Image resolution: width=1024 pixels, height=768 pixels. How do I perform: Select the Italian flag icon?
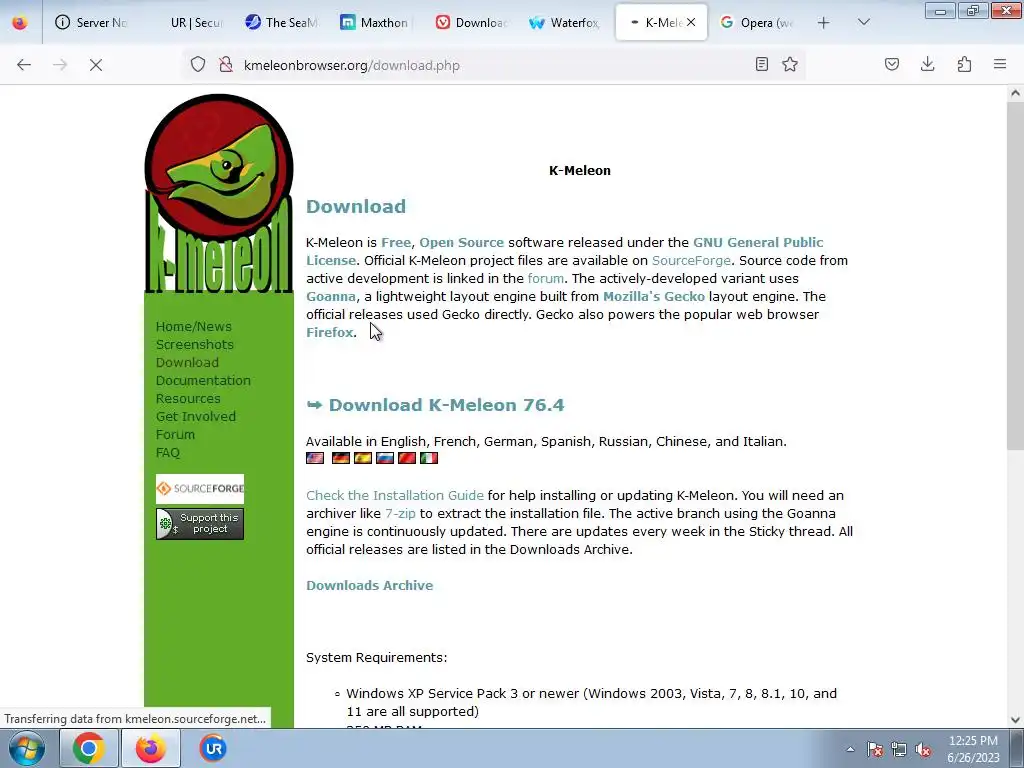(429, 458)
